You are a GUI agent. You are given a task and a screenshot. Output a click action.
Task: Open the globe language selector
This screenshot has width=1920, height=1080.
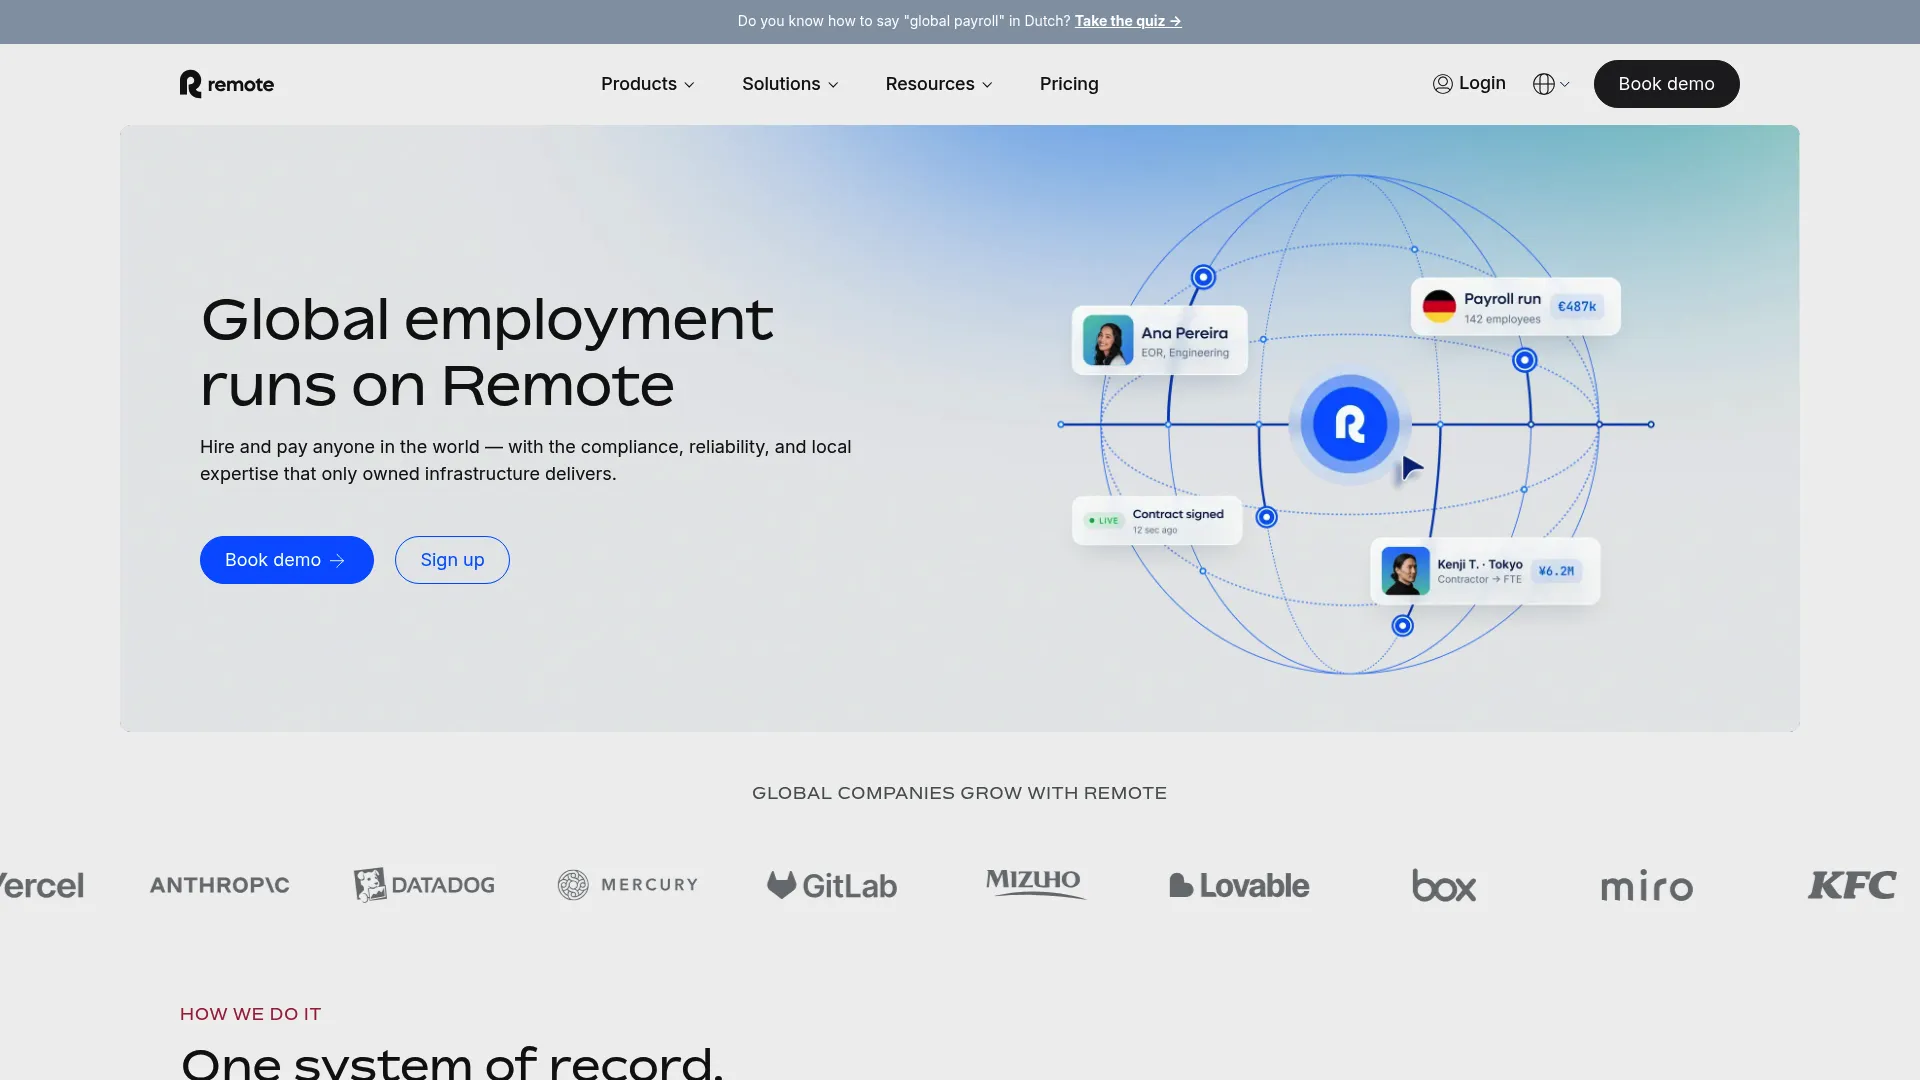pyautogui.click(x=1551, y=84)
